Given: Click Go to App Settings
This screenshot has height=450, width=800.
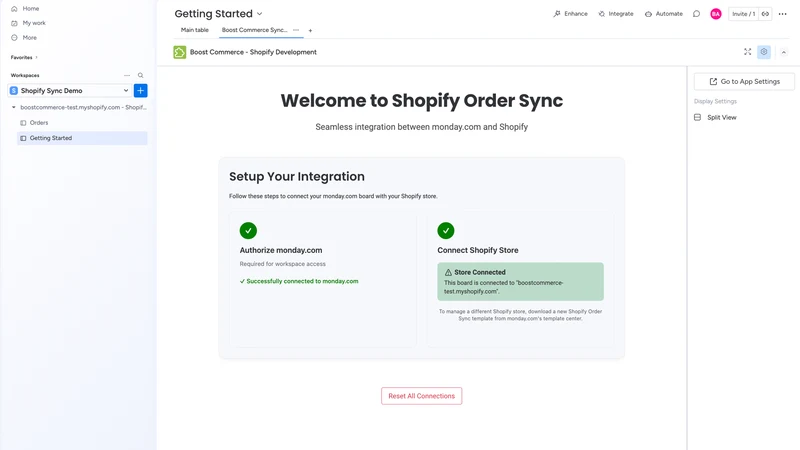Looking at the screenshot, I should (744, 82).
